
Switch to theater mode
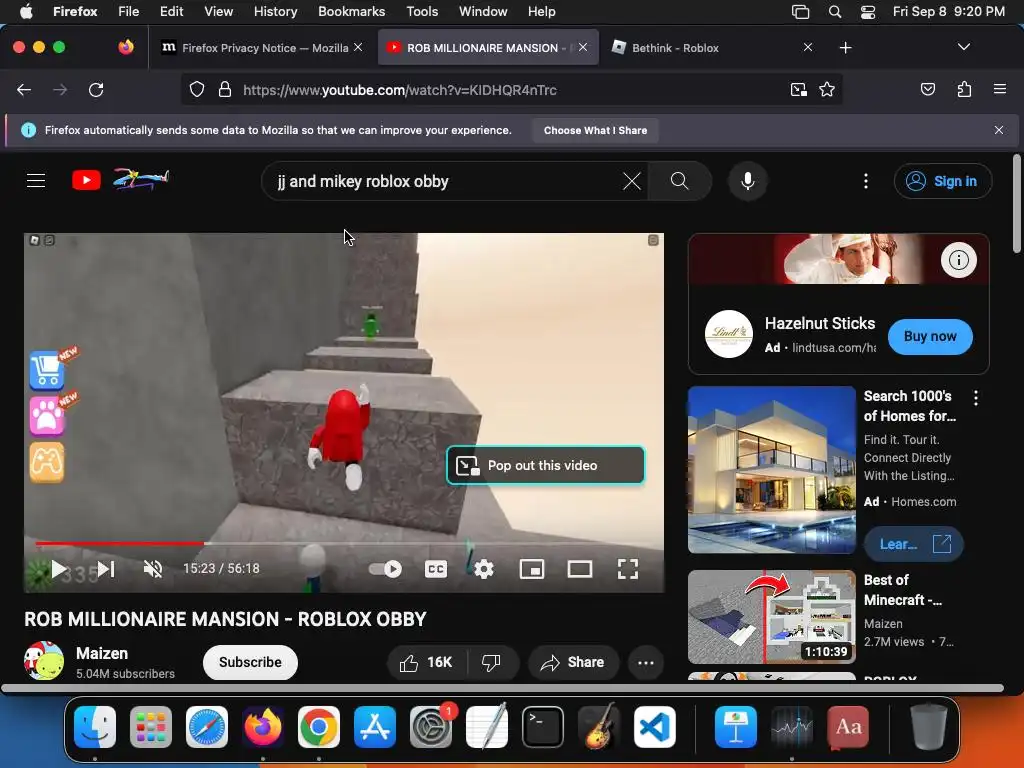579,569
